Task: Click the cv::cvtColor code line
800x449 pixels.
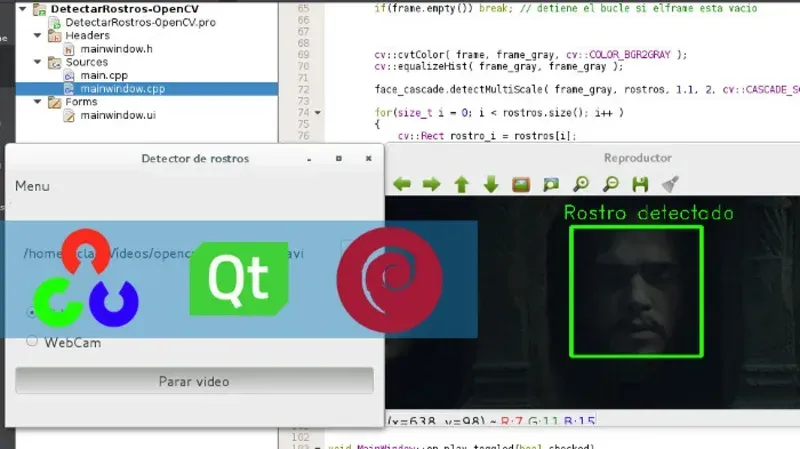Action: point(531,55)
